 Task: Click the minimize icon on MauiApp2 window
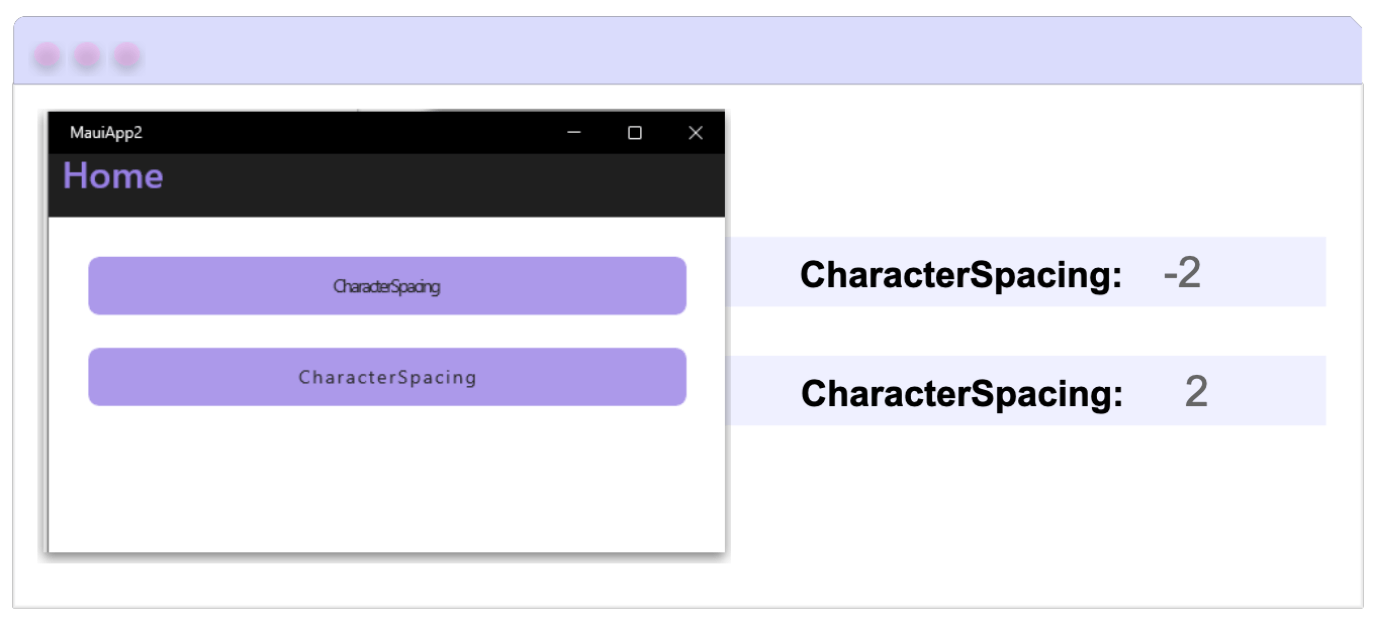click(x=572, y=131)
